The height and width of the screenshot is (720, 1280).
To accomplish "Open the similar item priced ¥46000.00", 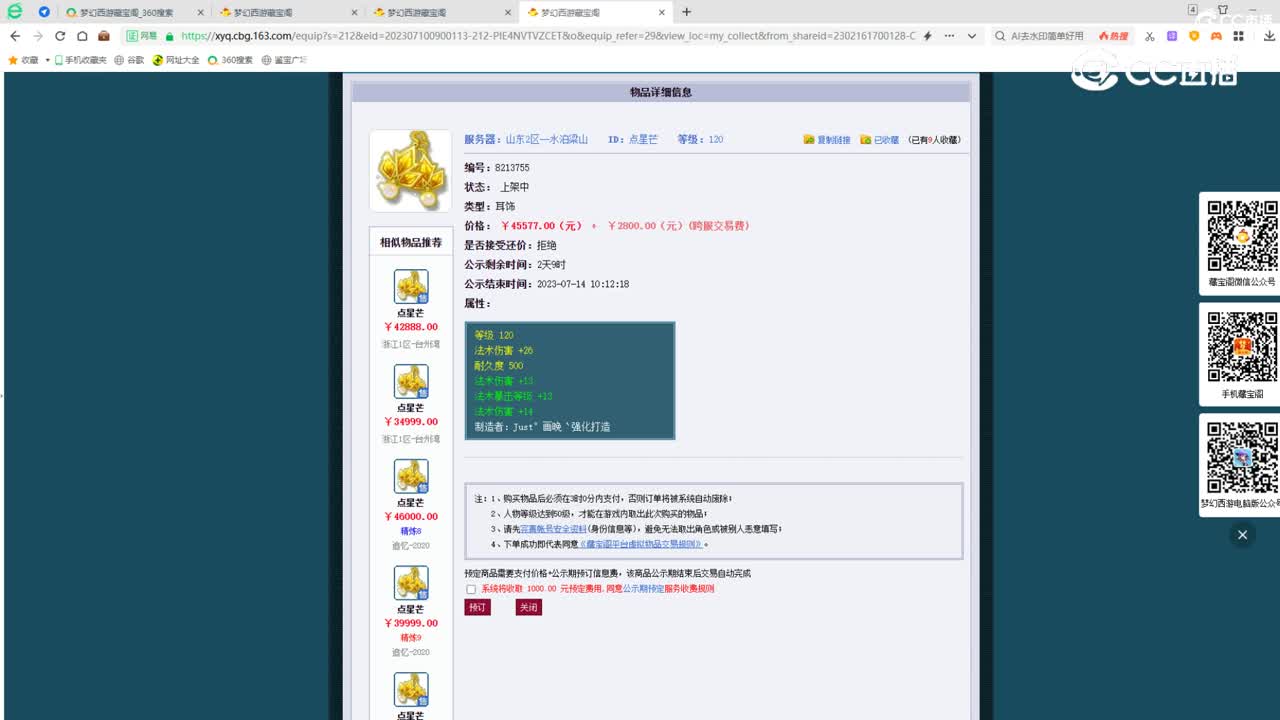I will (411, 476).
